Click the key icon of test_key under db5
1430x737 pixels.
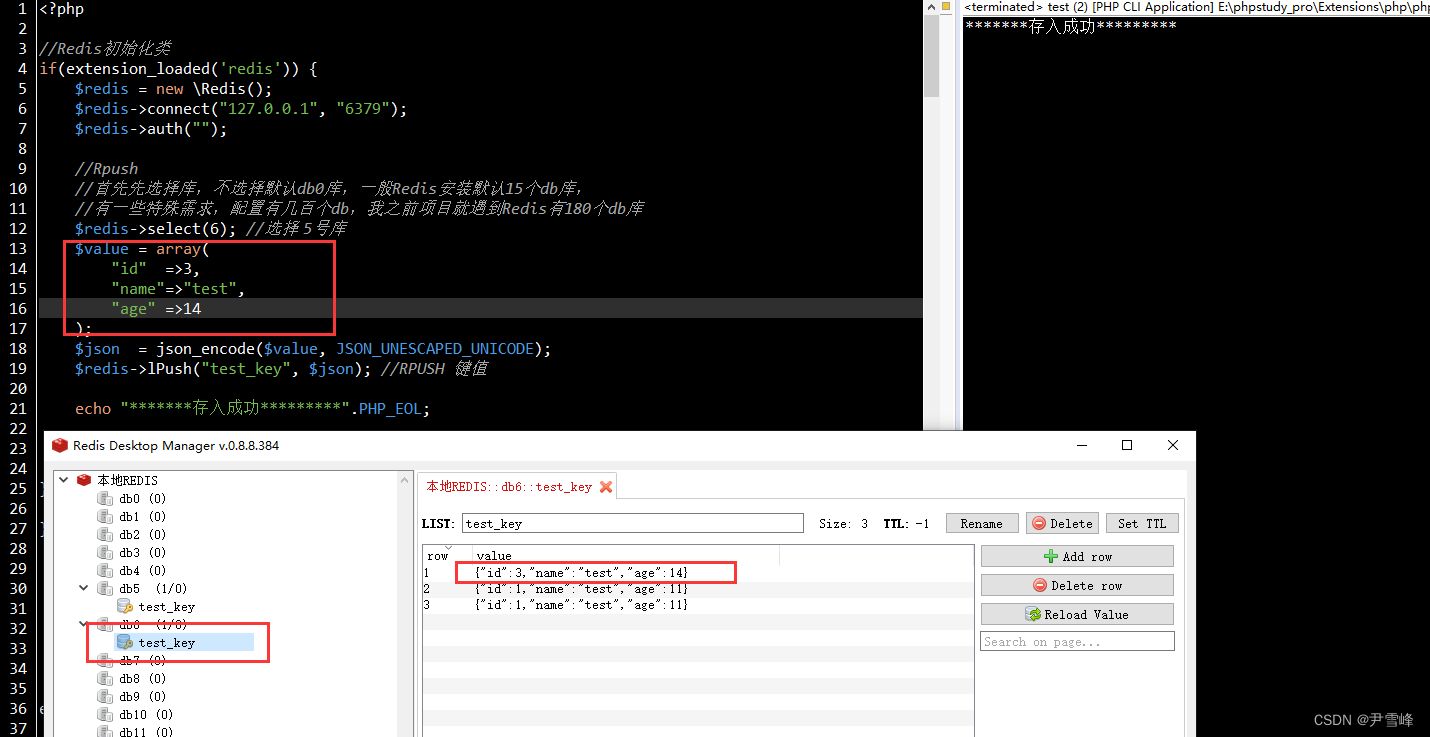pos(125,607)
